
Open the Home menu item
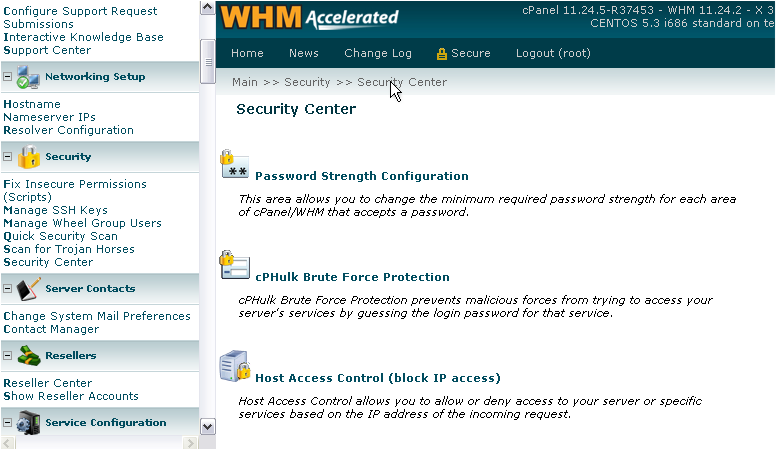tap(247, 53)
